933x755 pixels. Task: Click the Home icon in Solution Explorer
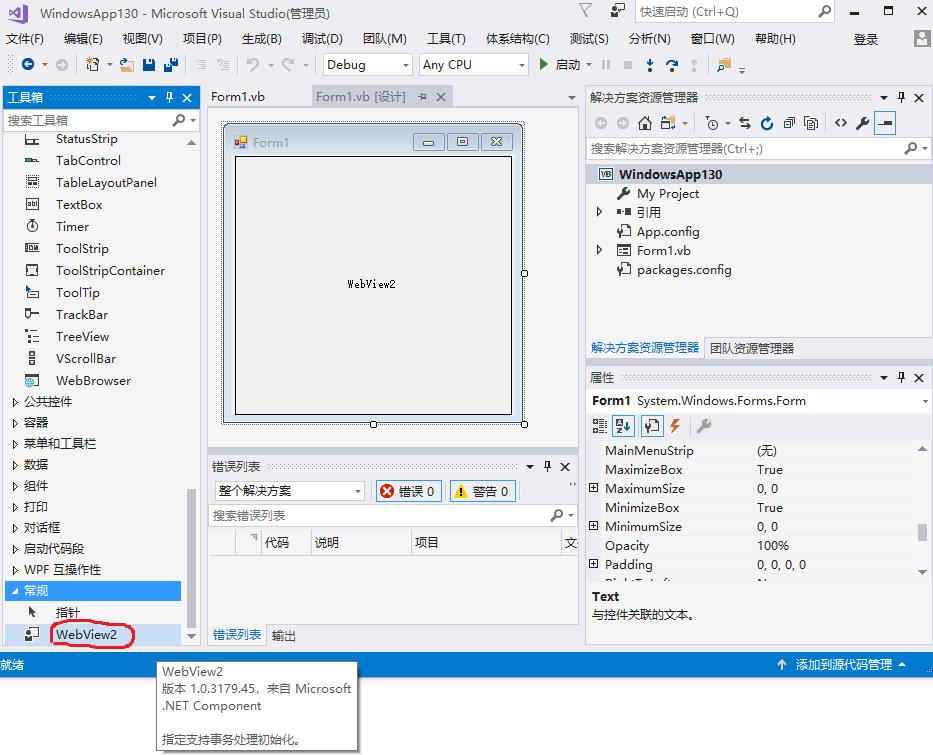tap(644, 123)
